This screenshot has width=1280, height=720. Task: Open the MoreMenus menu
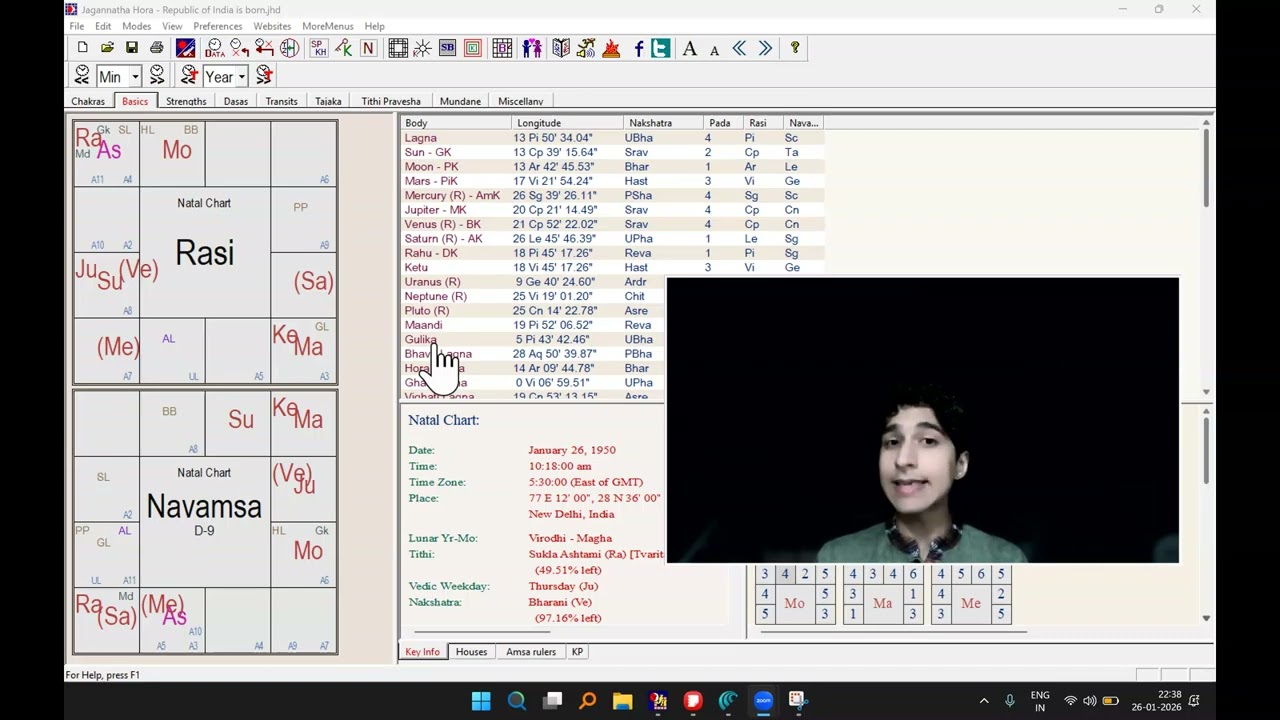[x=328, y=26]
